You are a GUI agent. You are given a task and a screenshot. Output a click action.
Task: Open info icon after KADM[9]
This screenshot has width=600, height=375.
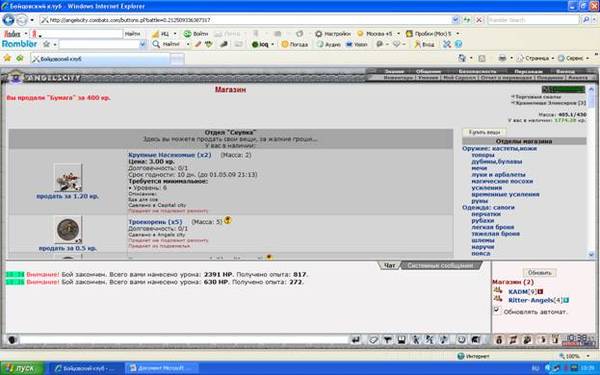(x=540, y=292)
